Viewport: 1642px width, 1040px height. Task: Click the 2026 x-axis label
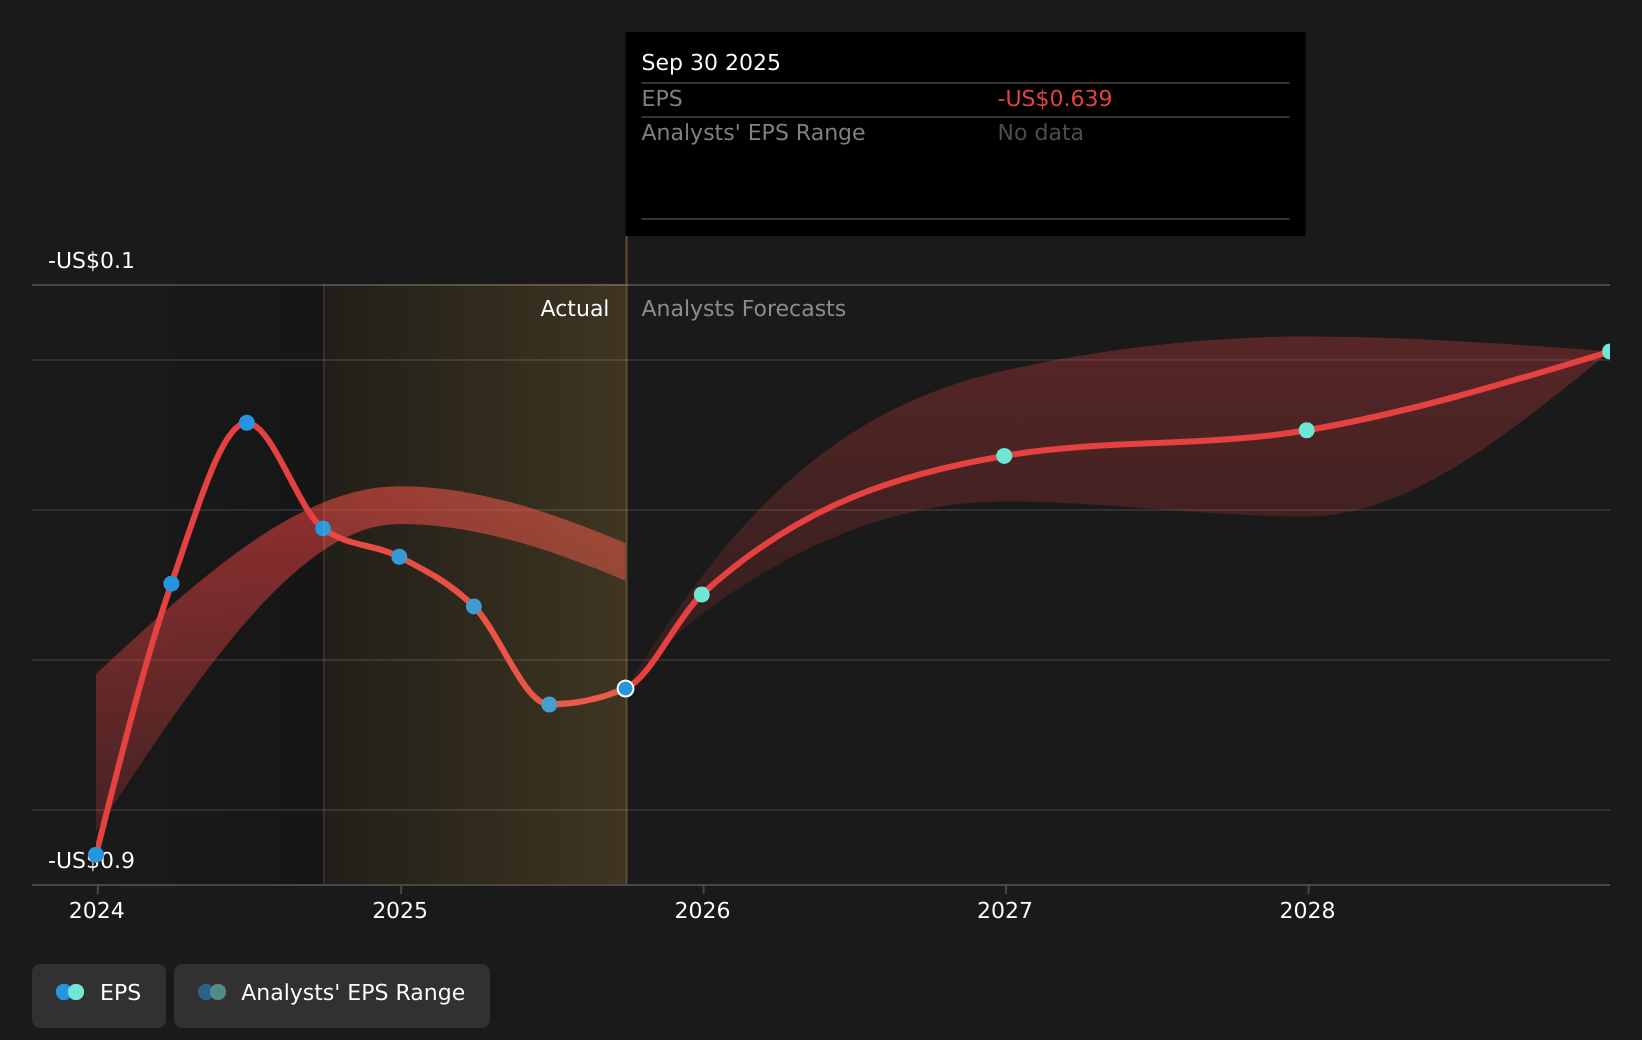tap(702, 911)
